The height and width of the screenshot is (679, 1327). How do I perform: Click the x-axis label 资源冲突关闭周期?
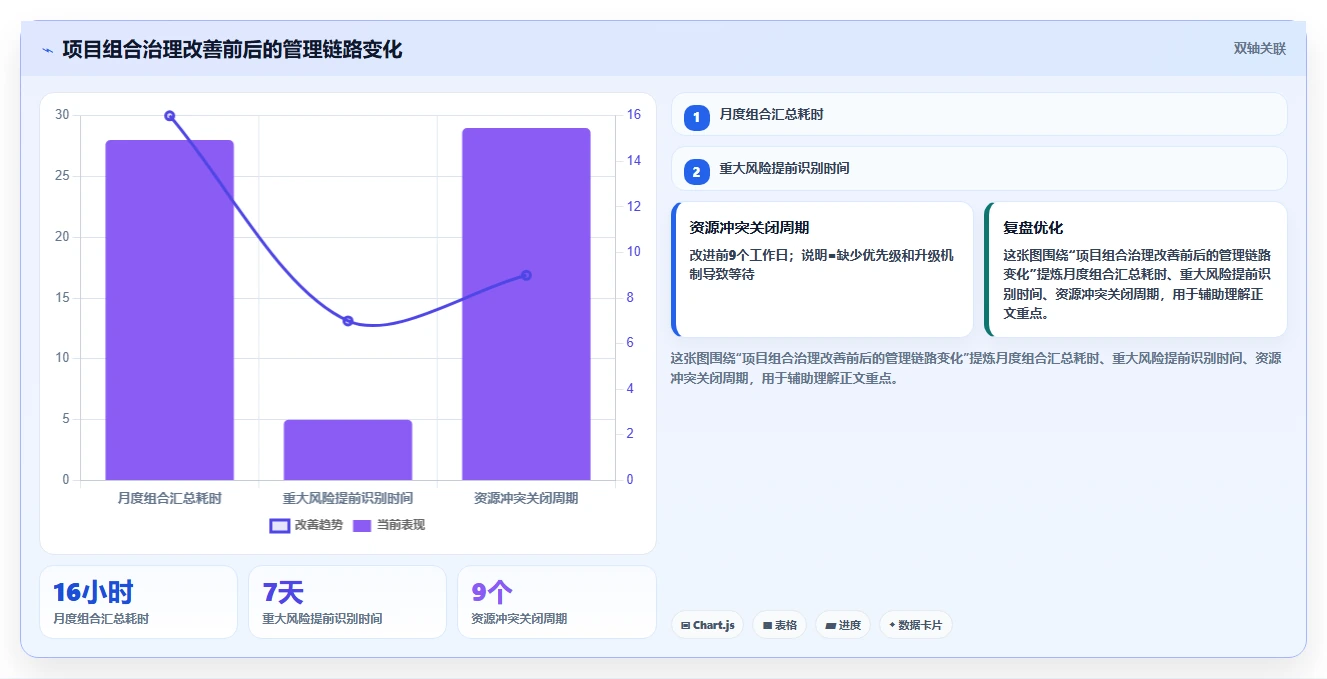click(526, 498)
